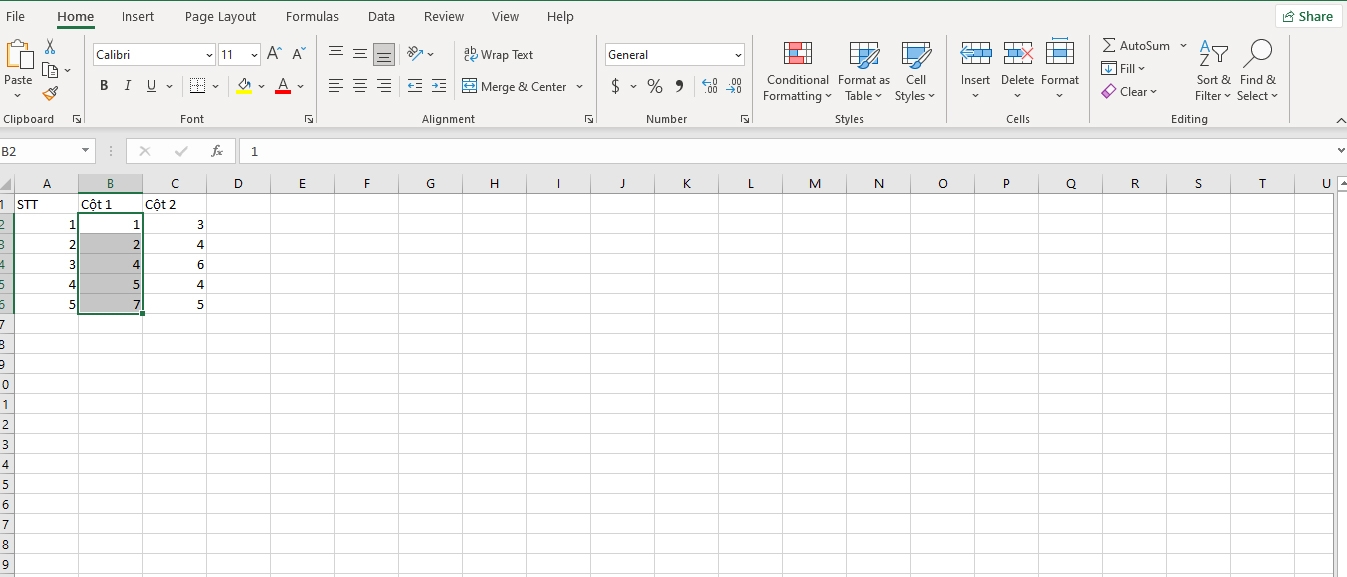Click the Share button

(x=1307, y=16)
